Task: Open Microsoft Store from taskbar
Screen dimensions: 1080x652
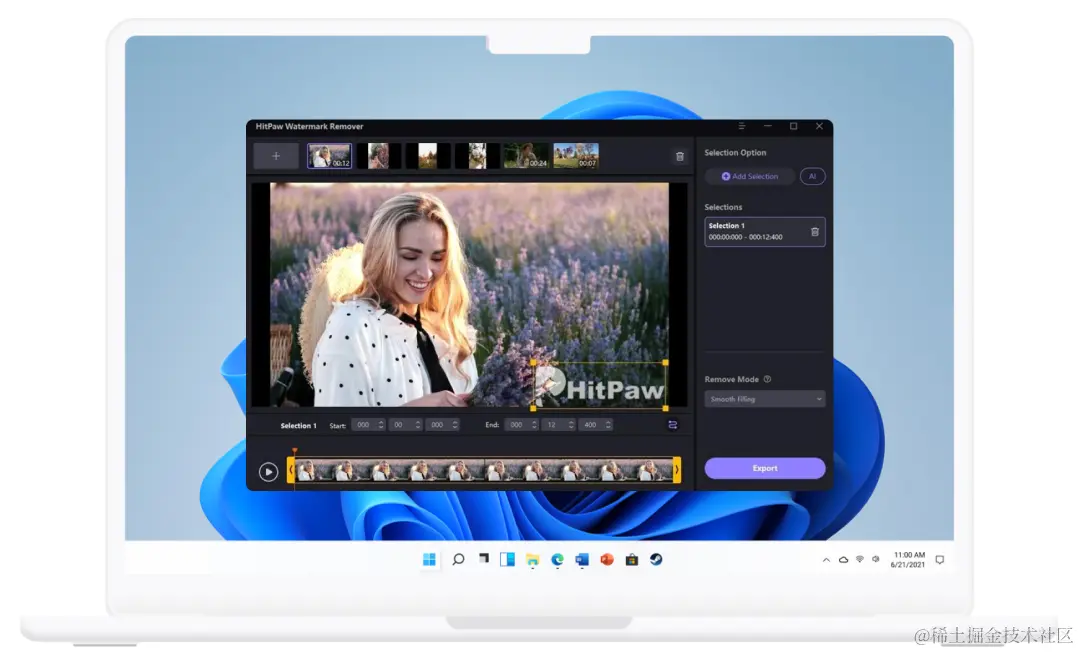Action: click(632, 560)
